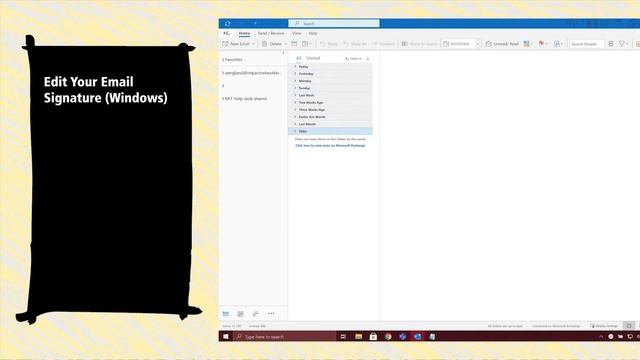Expand the Last Month message group
The image size is (640, 360).
coord(295,124)
